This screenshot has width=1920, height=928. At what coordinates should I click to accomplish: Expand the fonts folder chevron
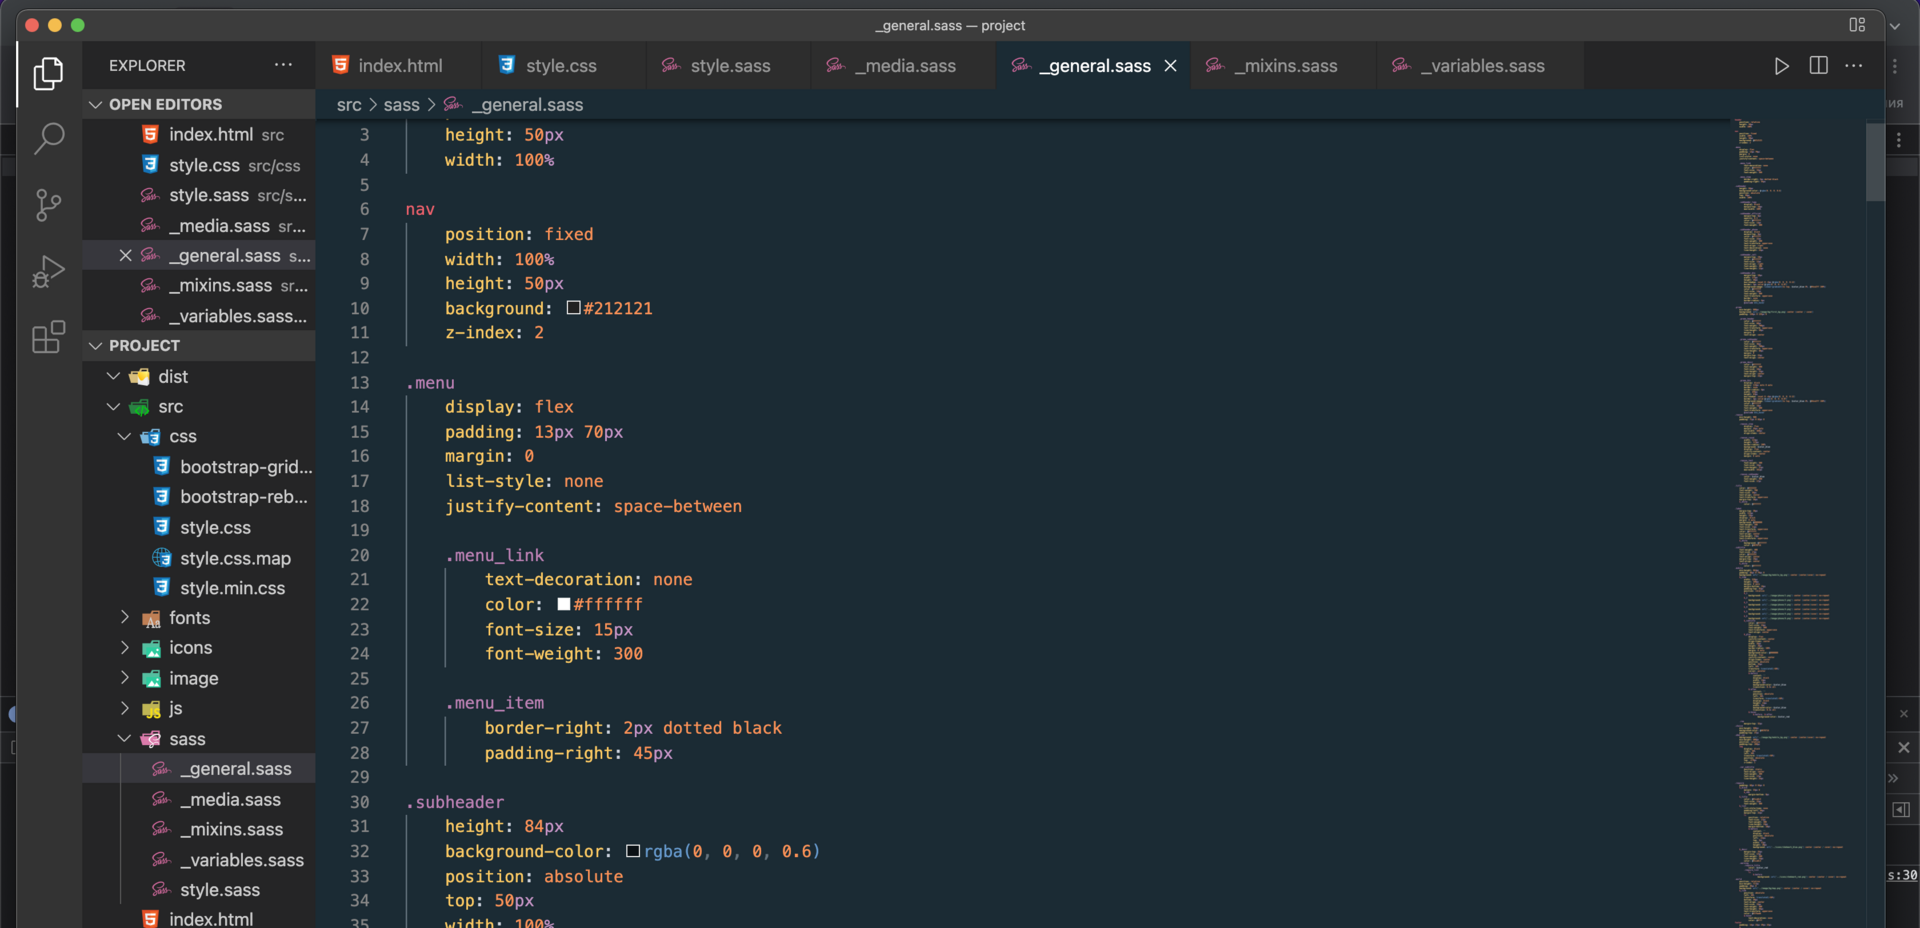(125, 618)
